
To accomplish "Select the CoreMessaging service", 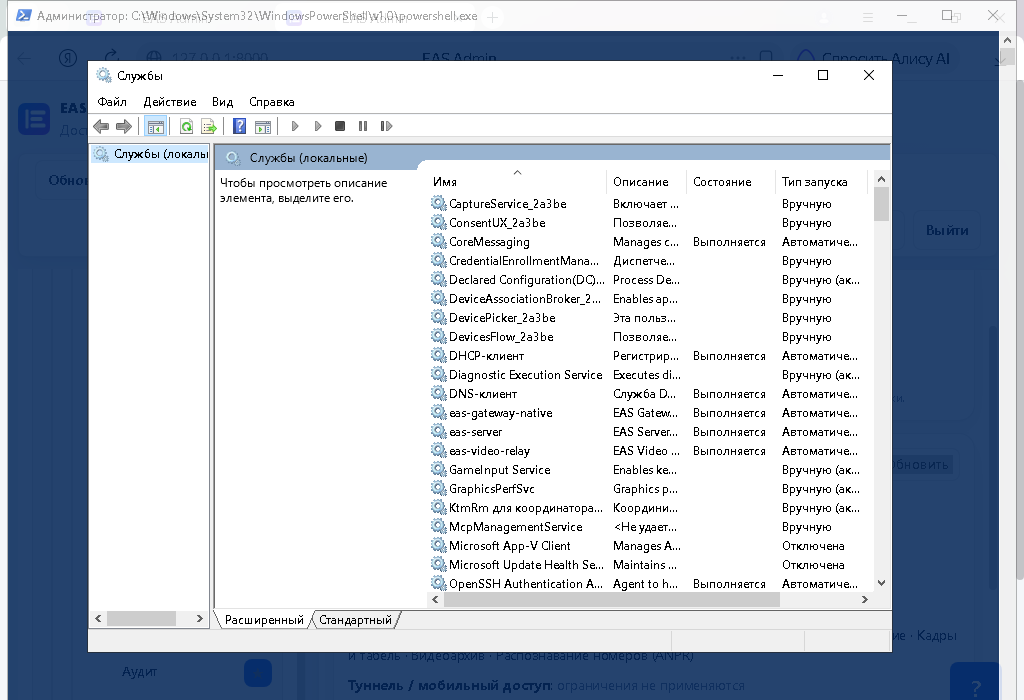I will 489,242.
